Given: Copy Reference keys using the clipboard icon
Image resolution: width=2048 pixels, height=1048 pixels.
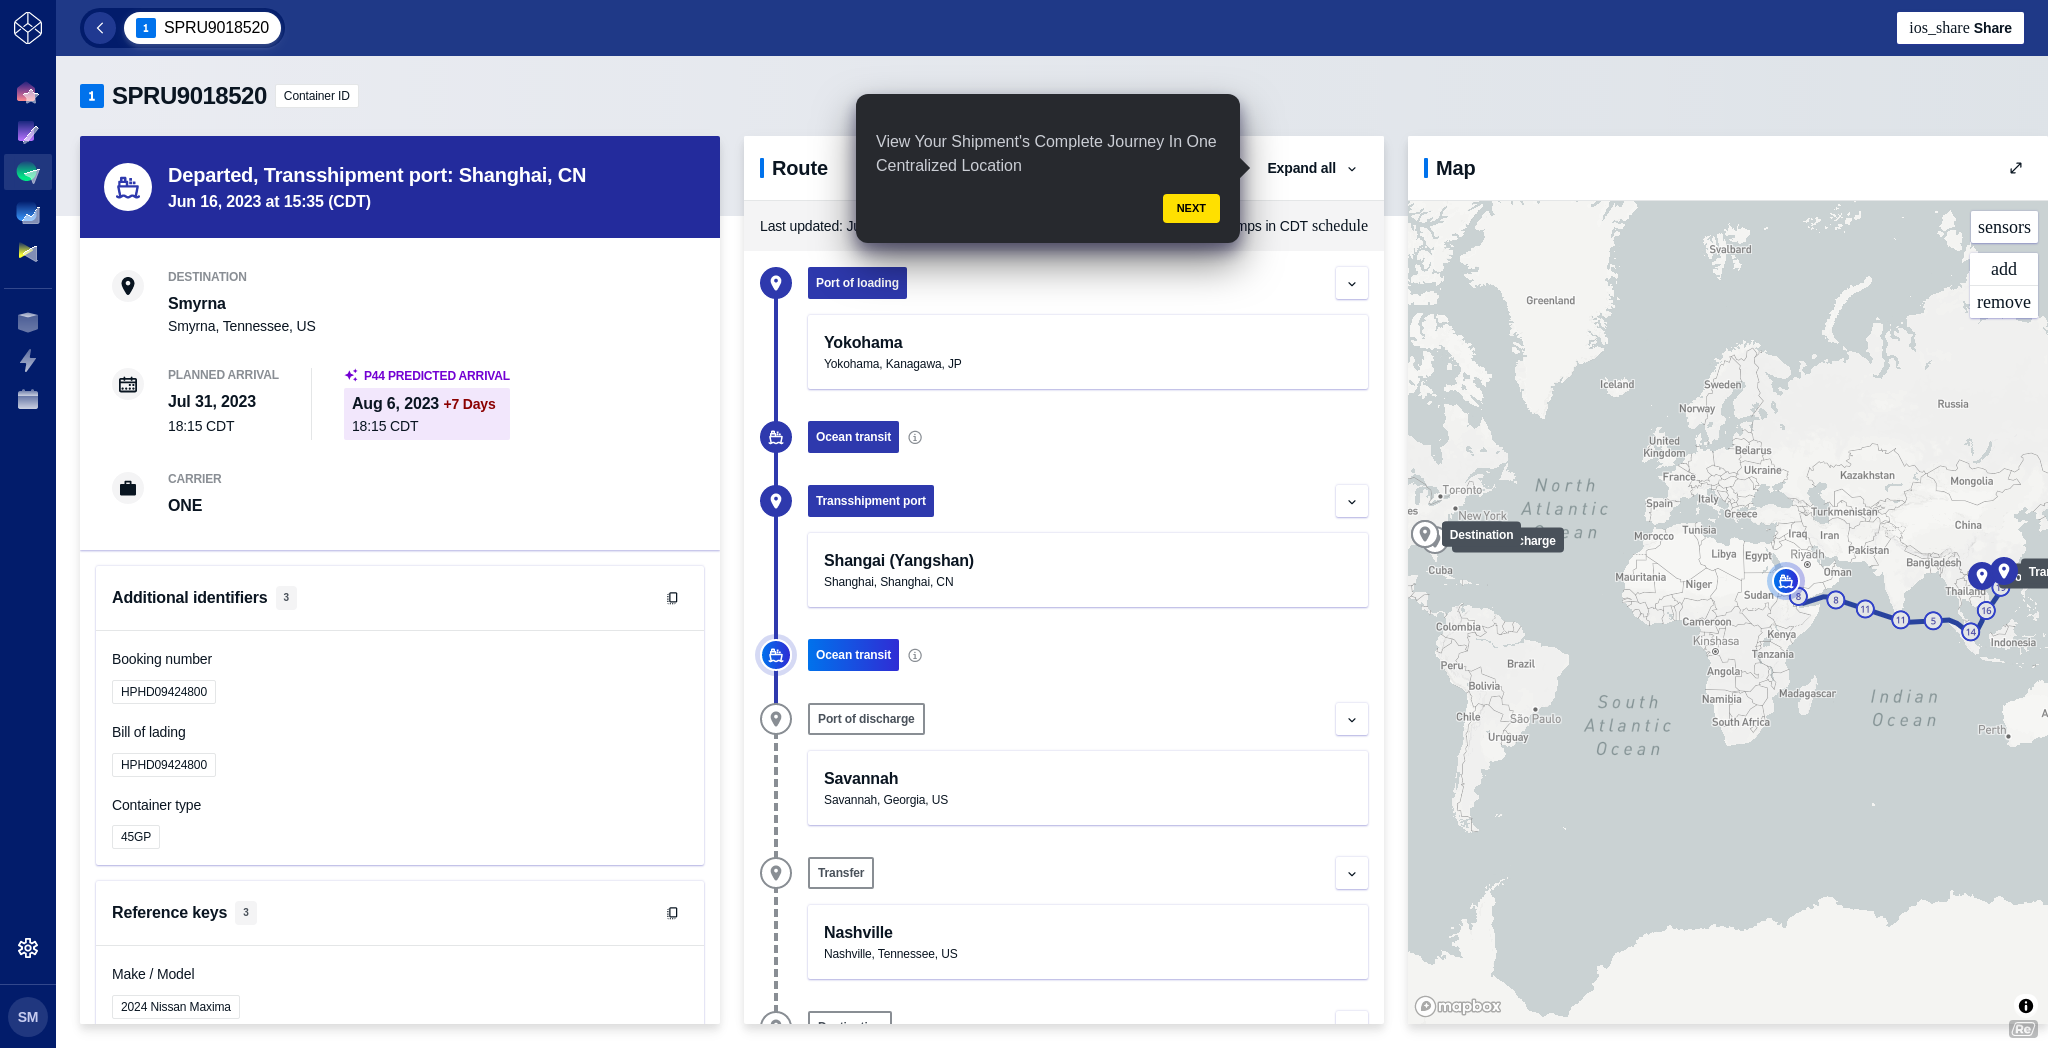Looking at the screenshot, I should click(672, 913).
